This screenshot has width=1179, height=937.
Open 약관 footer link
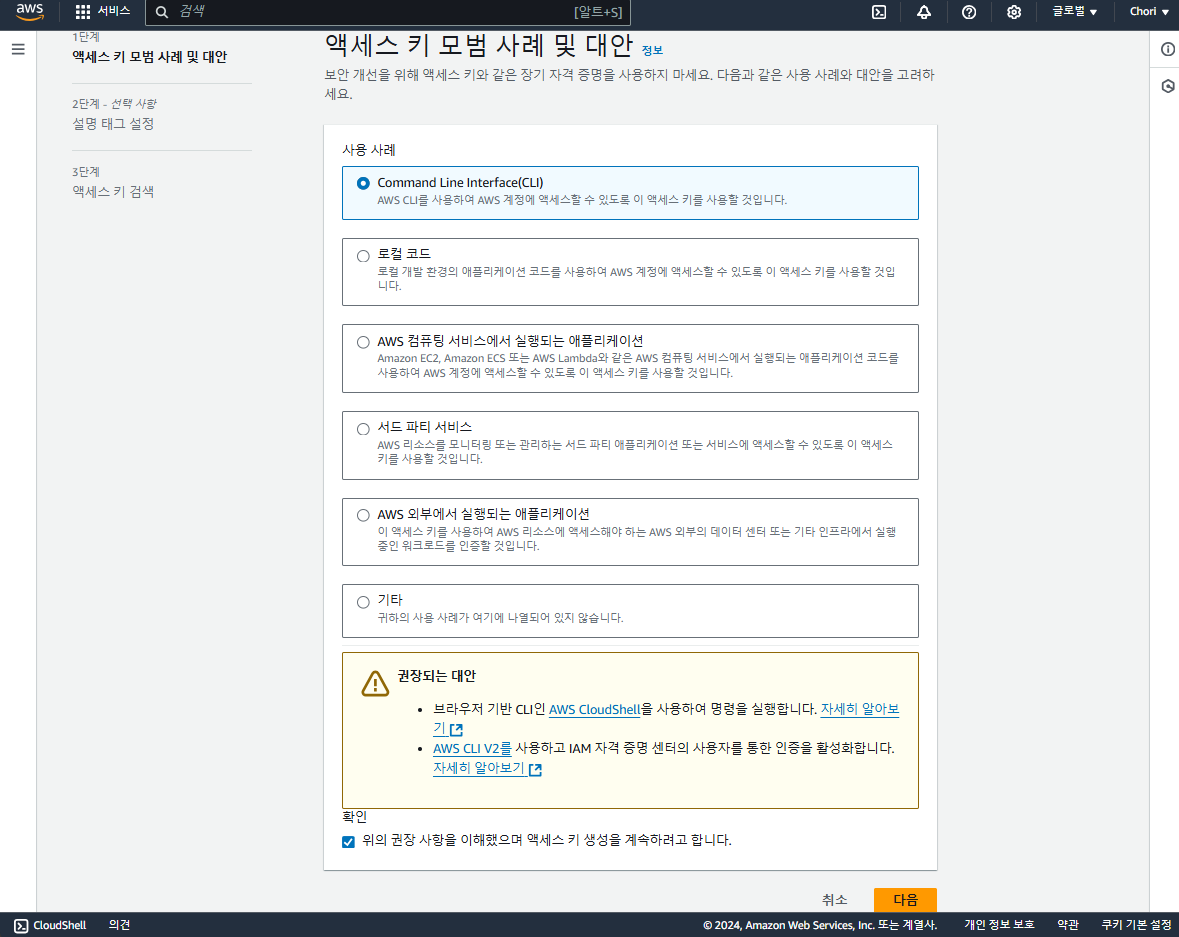tap(1068, 925)
